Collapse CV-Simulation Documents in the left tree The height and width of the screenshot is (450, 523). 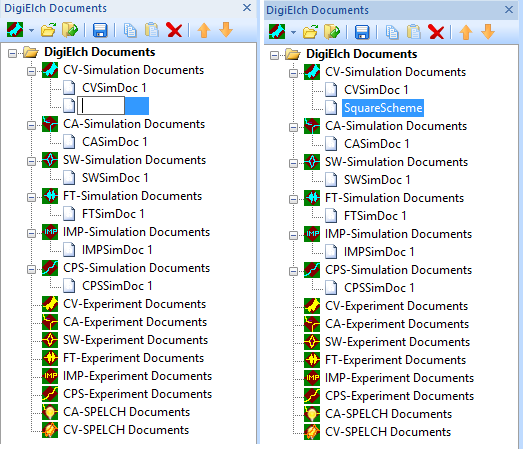coord(31,71)
